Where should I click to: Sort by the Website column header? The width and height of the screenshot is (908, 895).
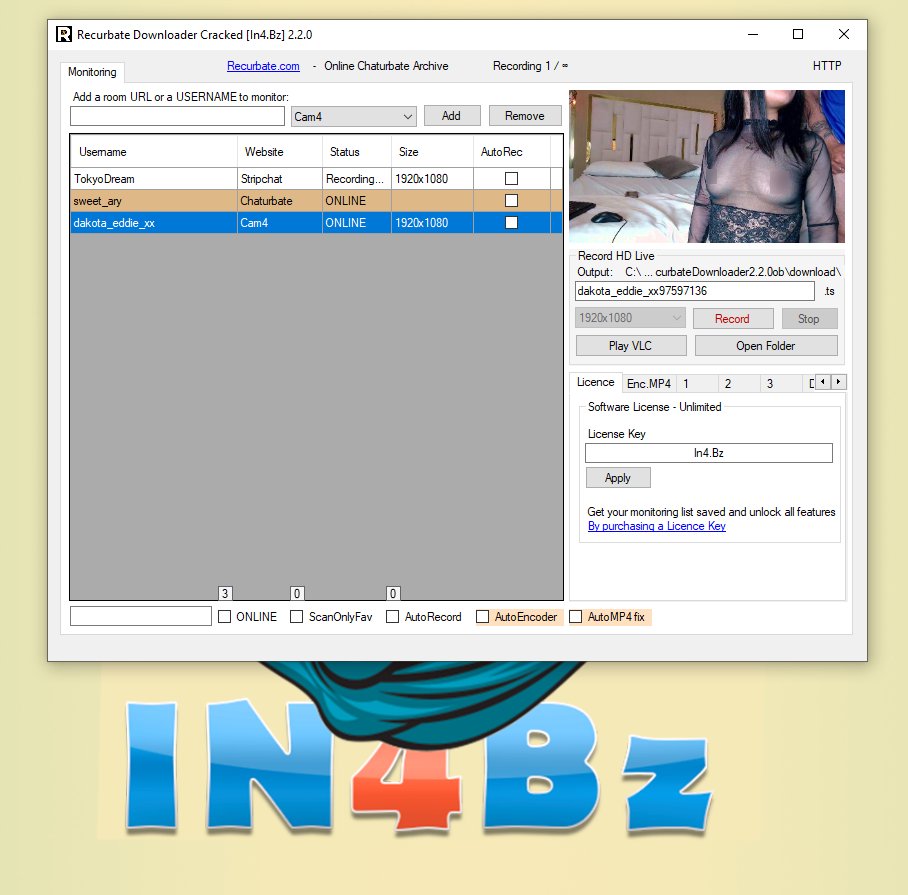tap(279, 152)
